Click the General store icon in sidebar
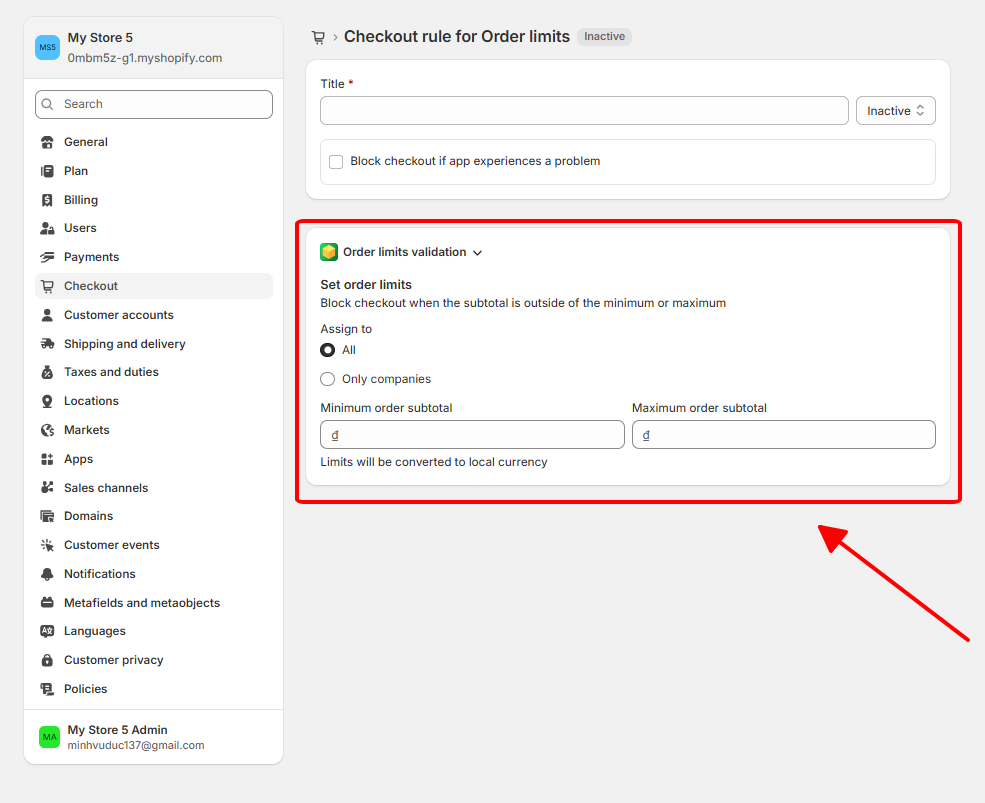The image size is (985, 803). tap(47, 143)
